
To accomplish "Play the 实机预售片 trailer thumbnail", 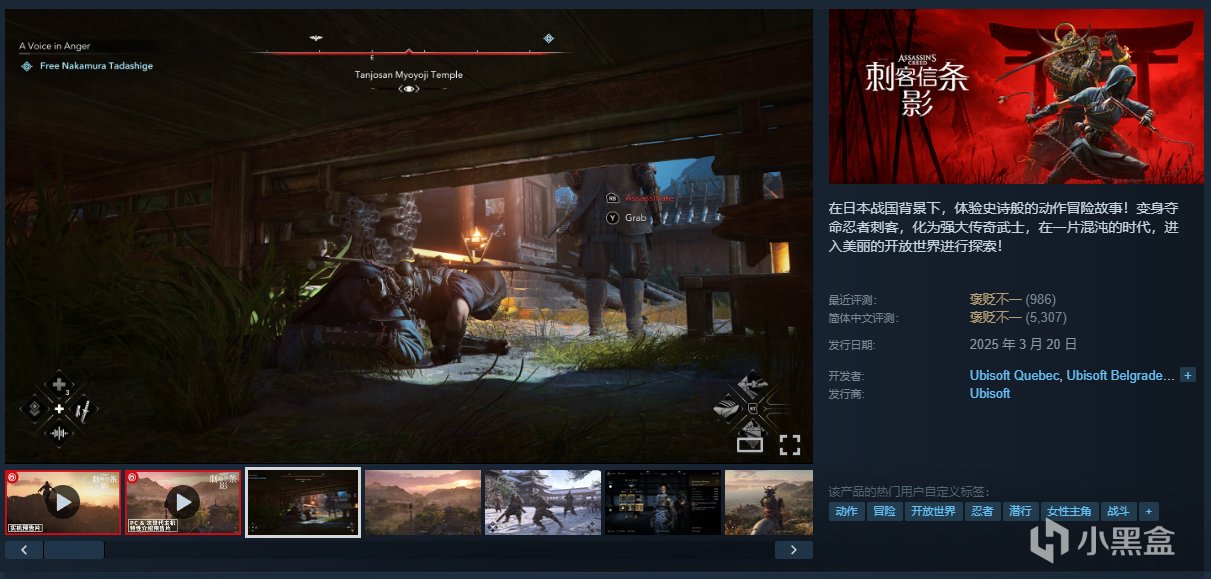I will 63,502.
